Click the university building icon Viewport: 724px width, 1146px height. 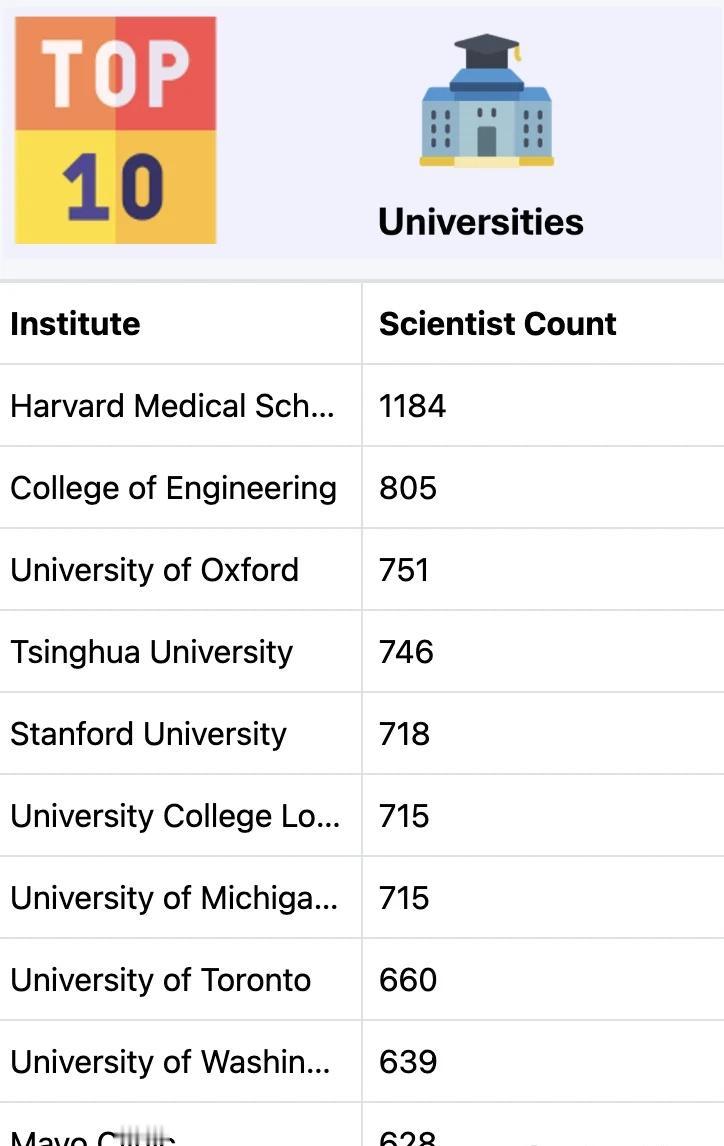tap(486, 101)
